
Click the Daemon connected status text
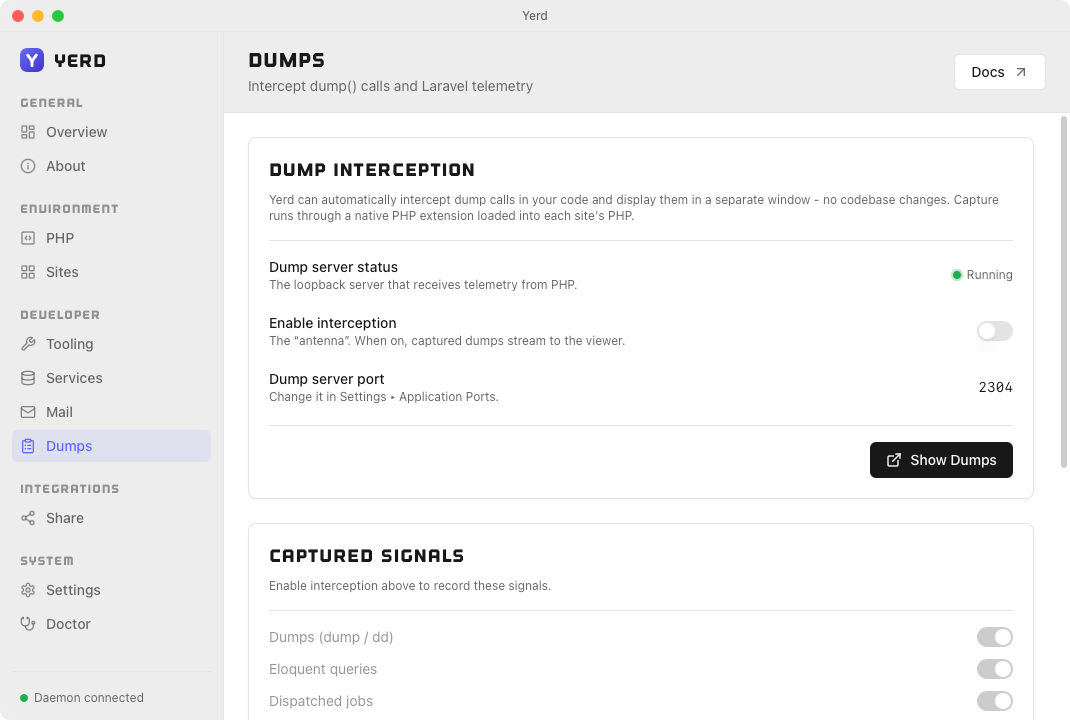pos(89,698)
